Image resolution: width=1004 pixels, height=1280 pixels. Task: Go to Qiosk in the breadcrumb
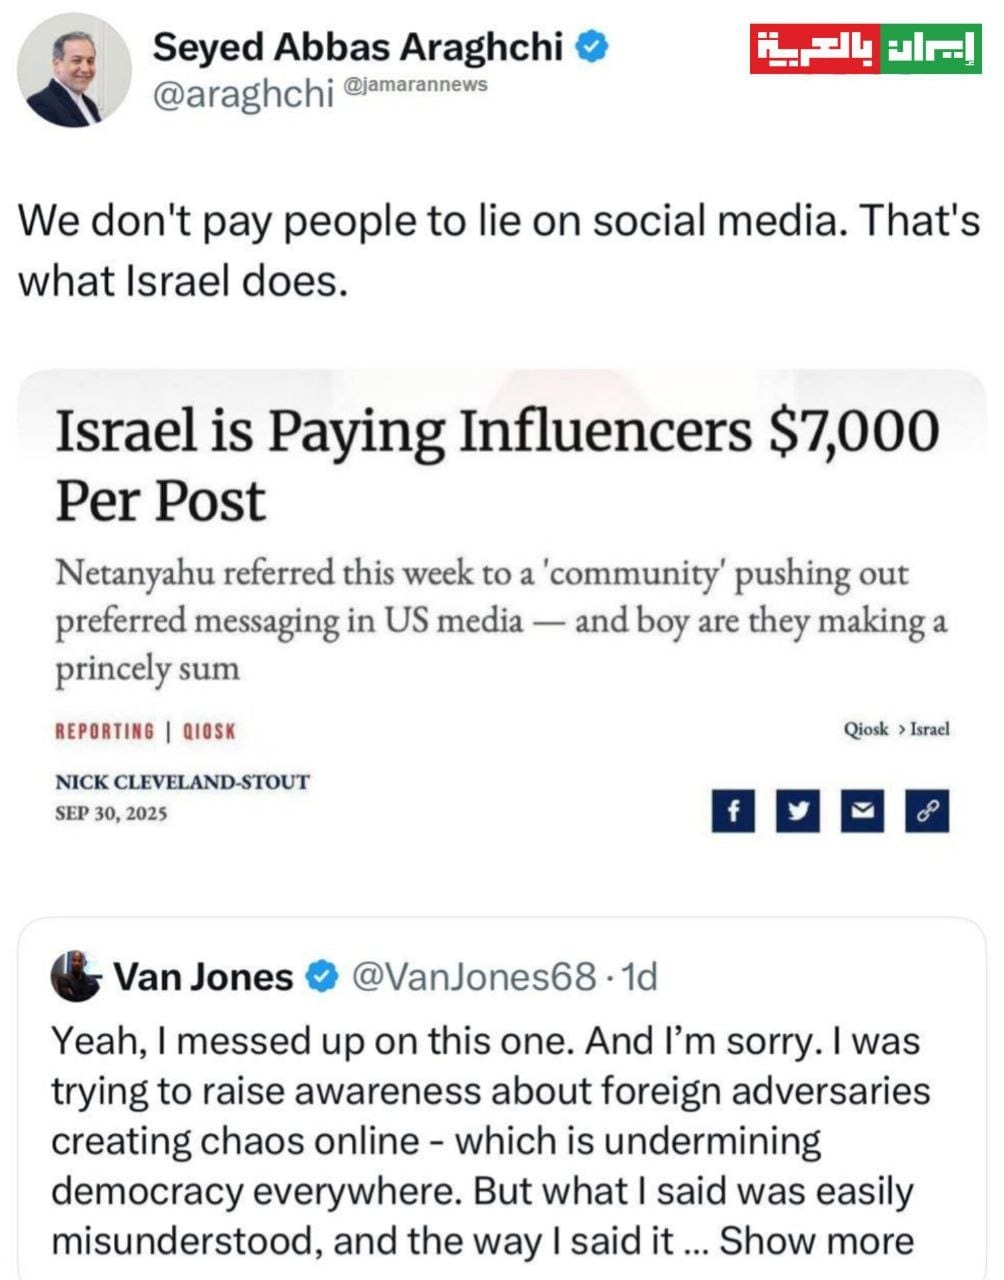pyautogui.click(x=866, y=729)
